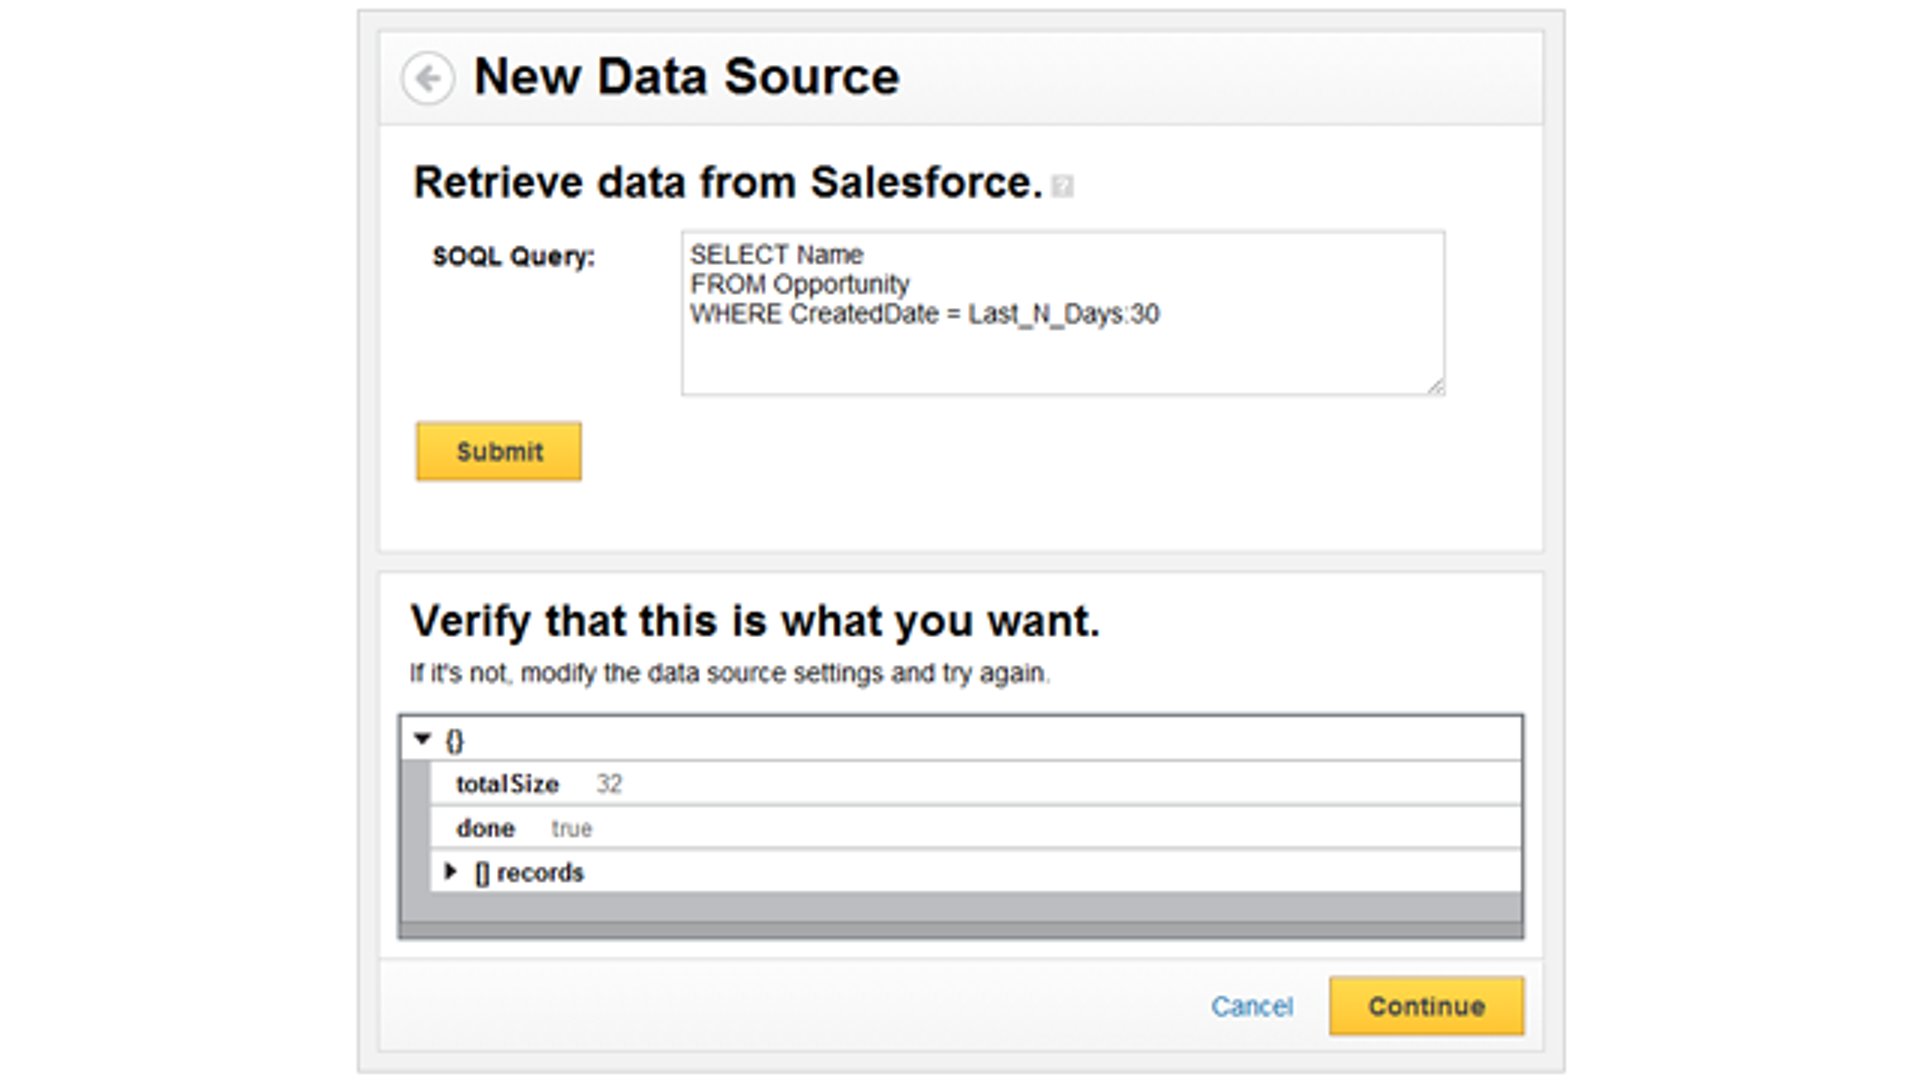Click the done value true
This screenshot has height=1080, width=1920.
click(572, 829)
